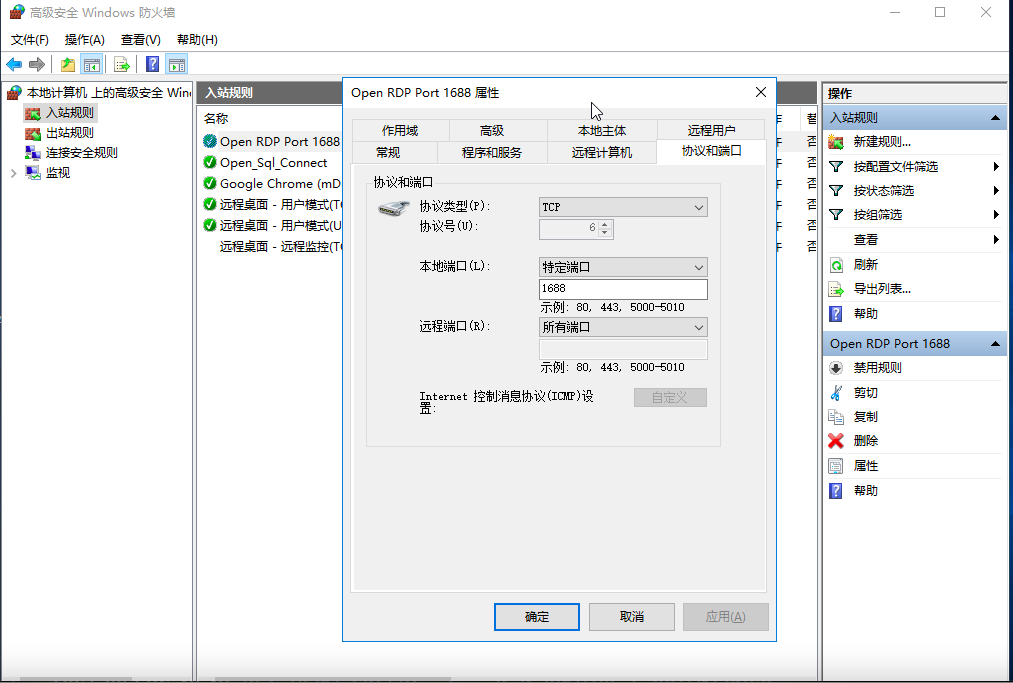Select root node 本地计算机 上的高级安全
This screenshot has width=1013, height=683.
[109, 92]
